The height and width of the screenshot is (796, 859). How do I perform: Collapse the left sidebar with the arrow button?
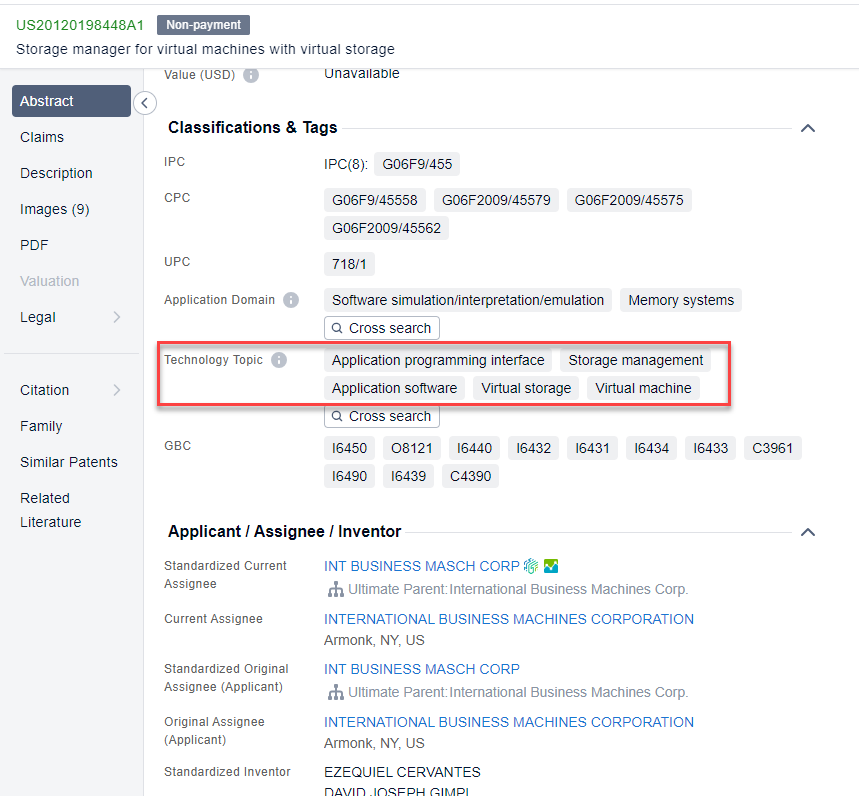tap(145, 102)
